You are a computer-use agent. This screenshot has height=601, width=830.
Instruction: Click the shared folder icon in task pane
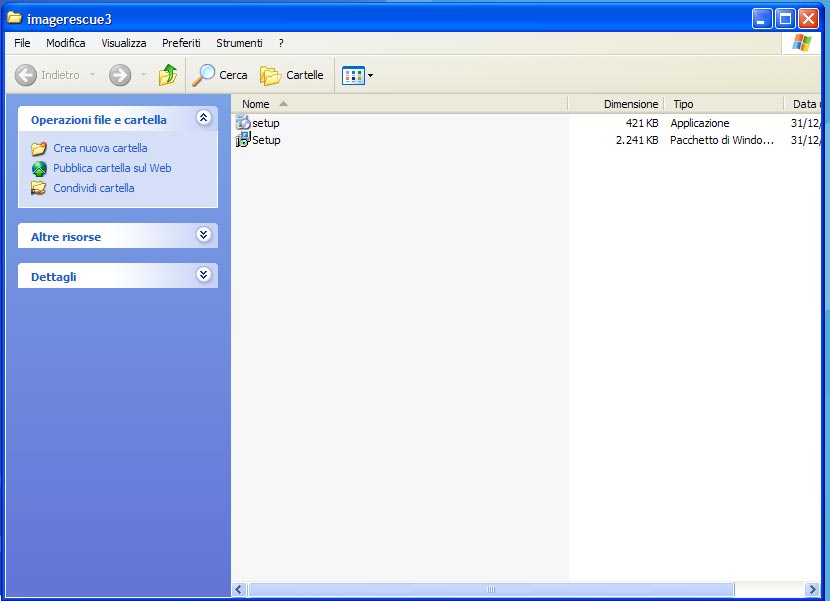click(x=39, y=188)
